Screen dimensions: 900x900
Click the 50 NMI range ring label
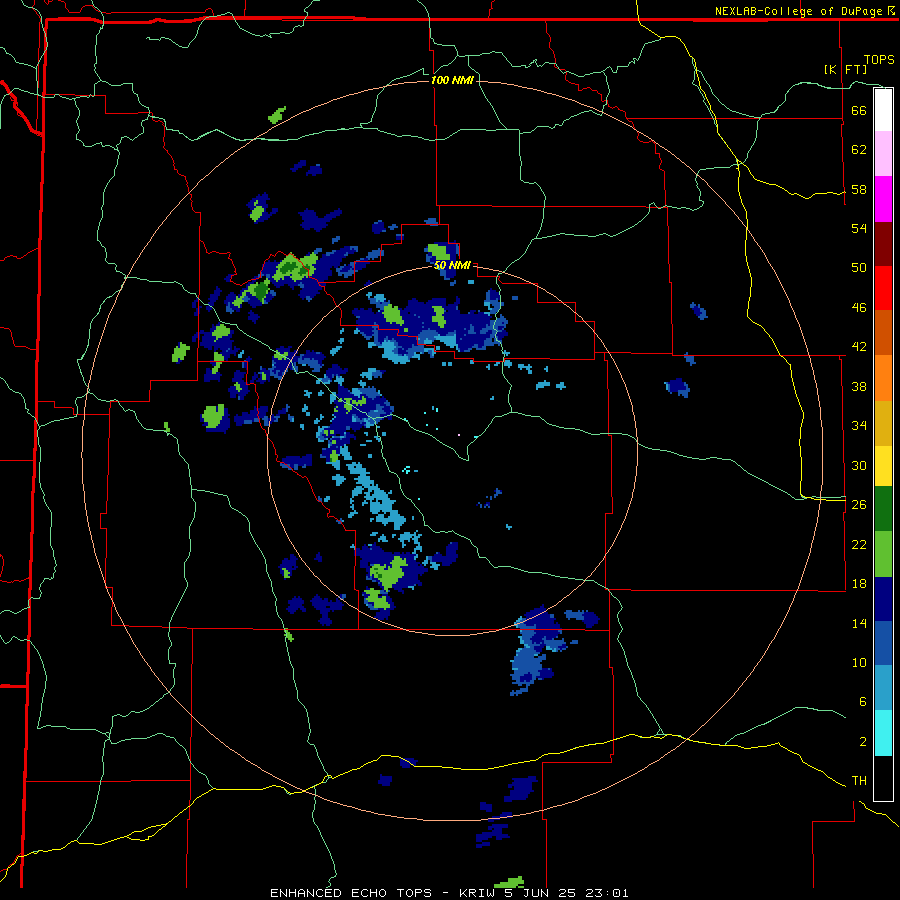click(452, 265)
